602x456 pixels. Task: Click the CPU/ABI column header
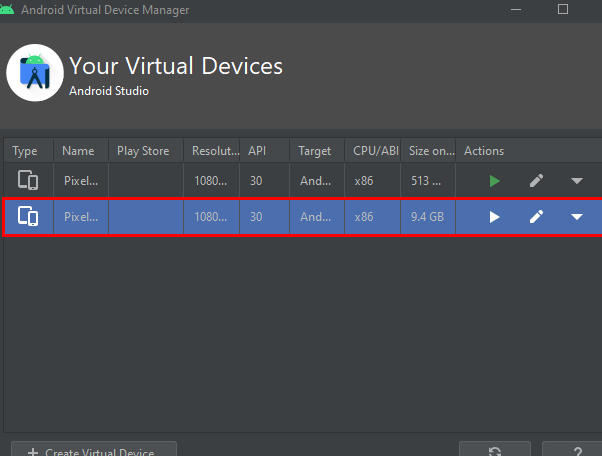coord(373,151)
